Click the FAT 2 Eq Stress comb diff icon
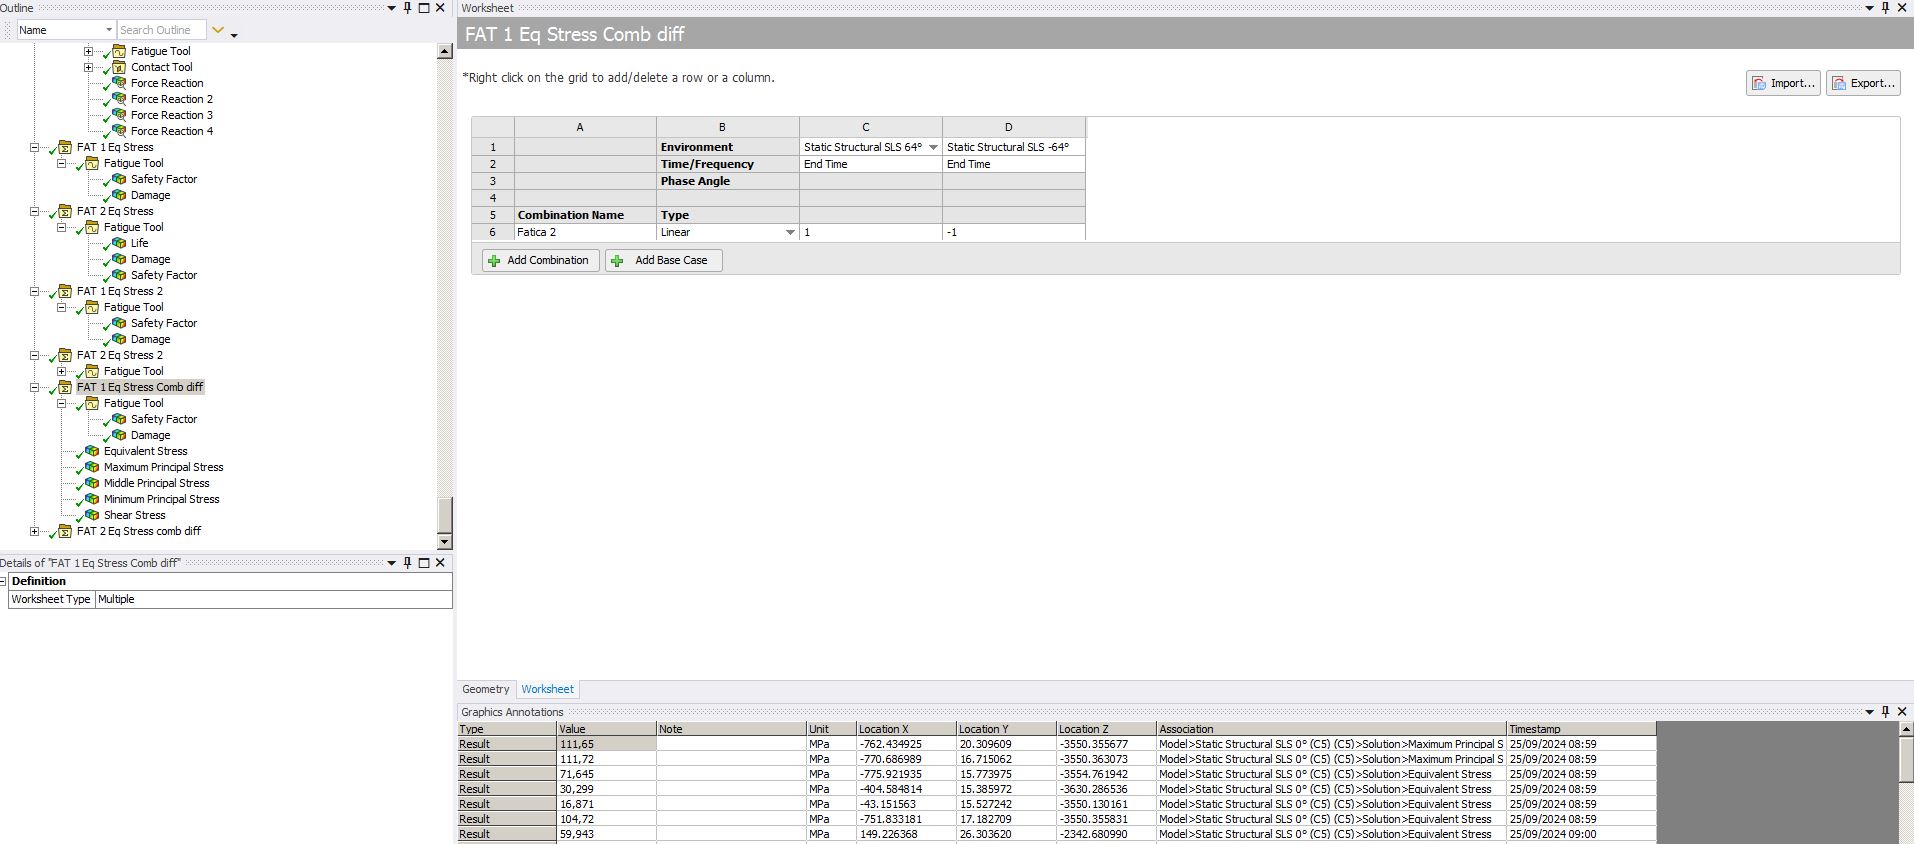This screenshot has width=1914, height=844. (65, 531)
